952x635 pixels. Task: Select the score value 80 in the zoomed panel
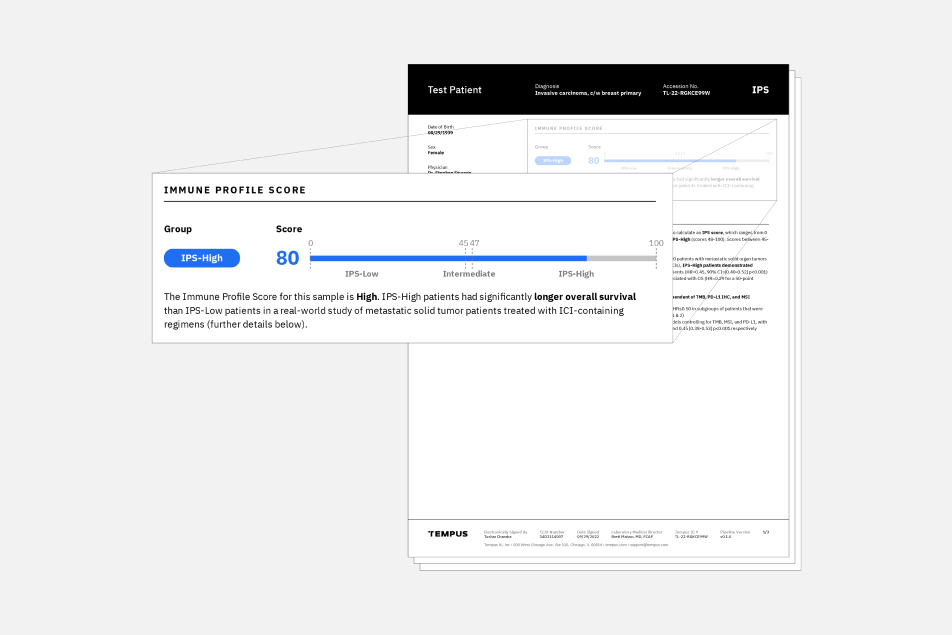pyautogui.click(x=287, y=258)
